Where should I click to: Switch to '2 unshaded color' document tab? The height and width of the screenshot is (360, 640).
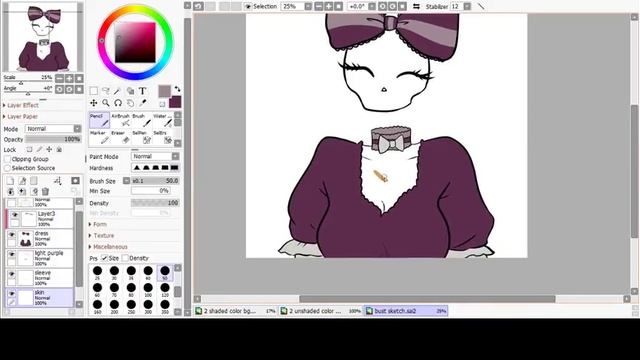coord(321,311)
